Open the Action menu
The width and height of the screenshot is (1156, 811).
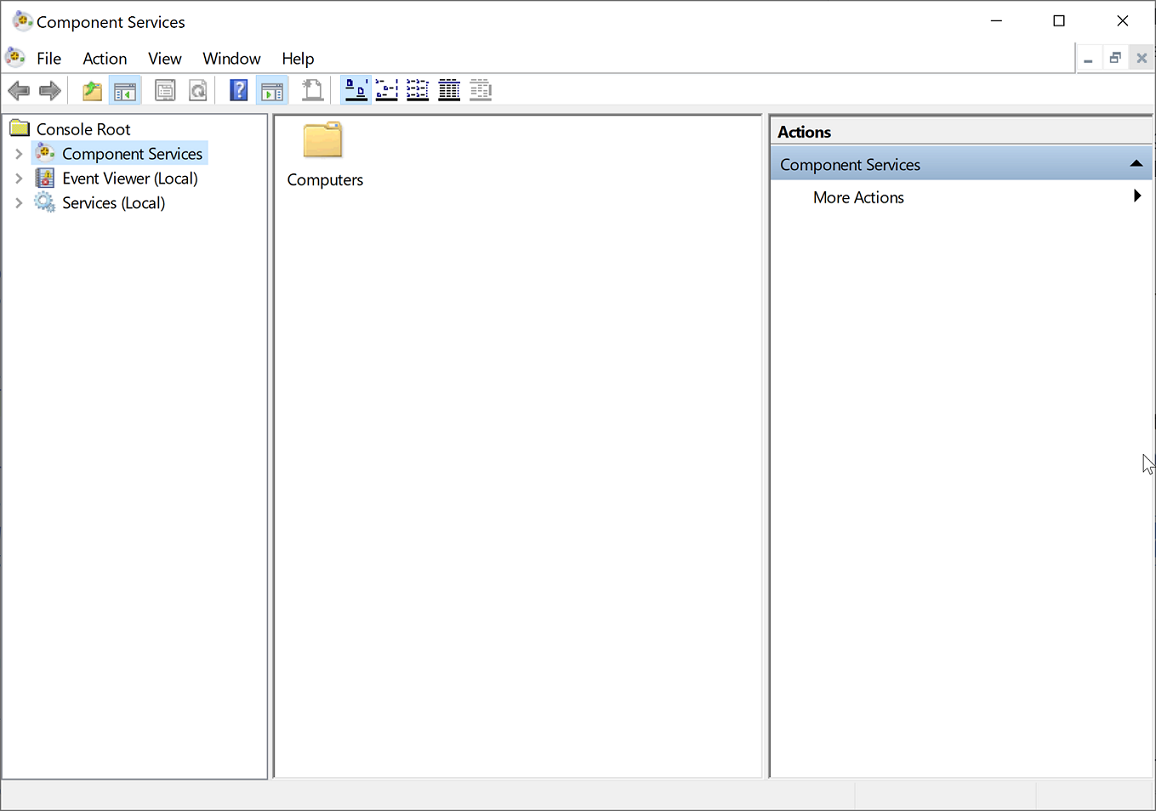pyautogui.click(x=104, y=58)
